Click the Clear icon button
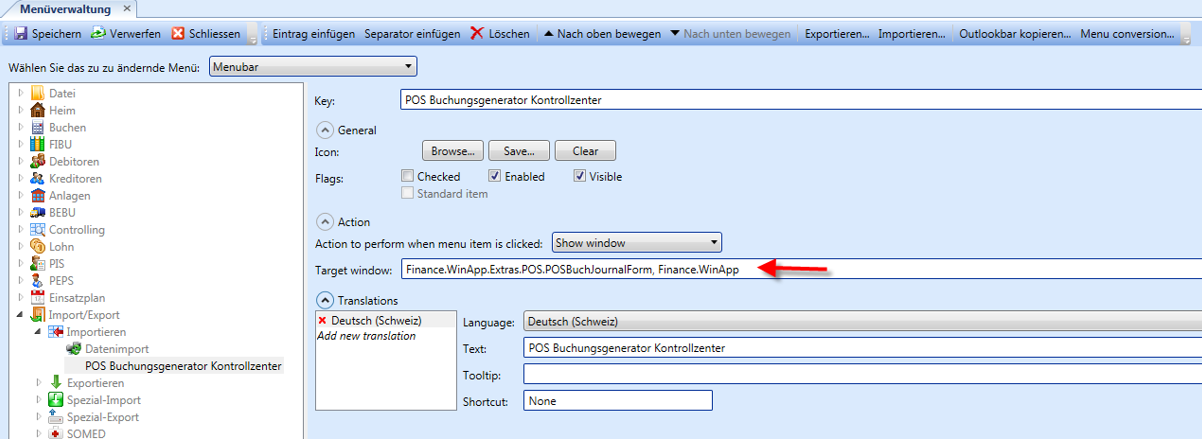The width and height of the screenshot is (1202, 439). (585, 151)
